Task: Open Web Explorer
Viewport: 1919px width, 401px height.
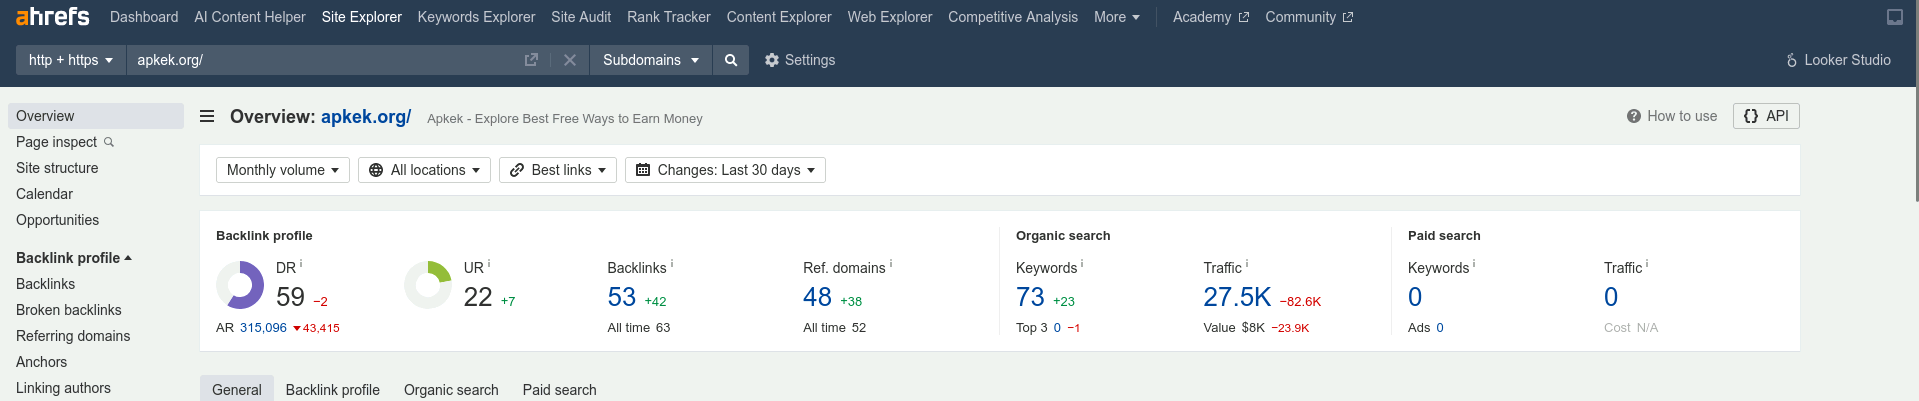Action: click(x=890, y=17)
